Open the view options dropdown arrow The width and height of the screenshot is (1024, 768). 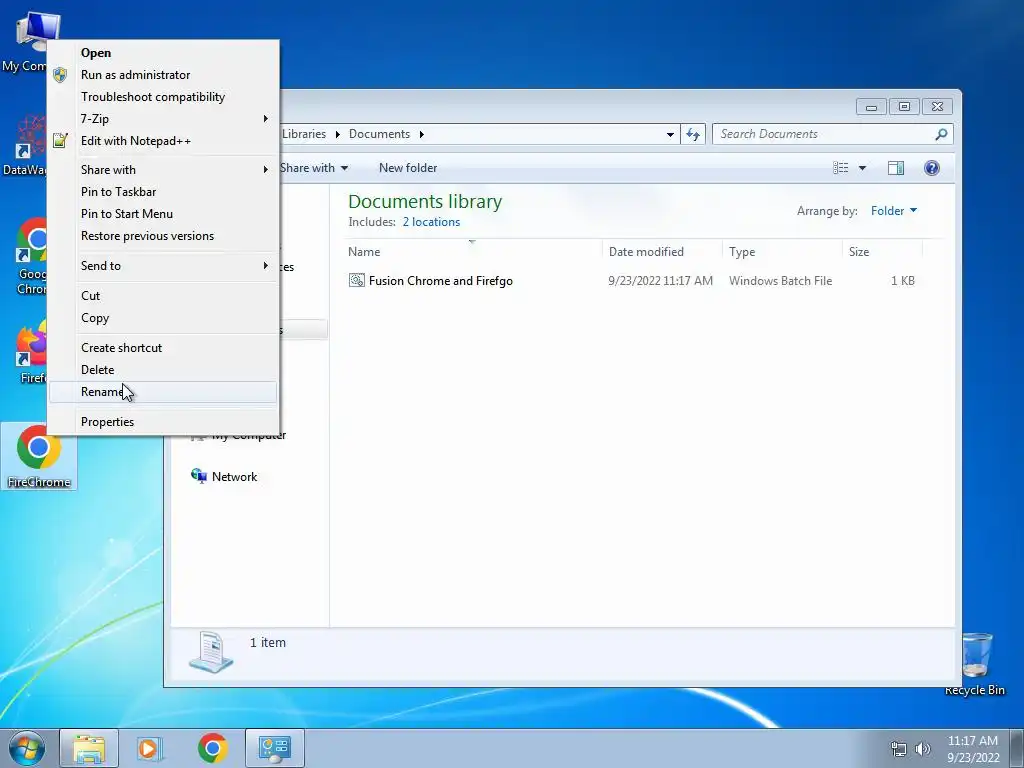click(862, 168)
